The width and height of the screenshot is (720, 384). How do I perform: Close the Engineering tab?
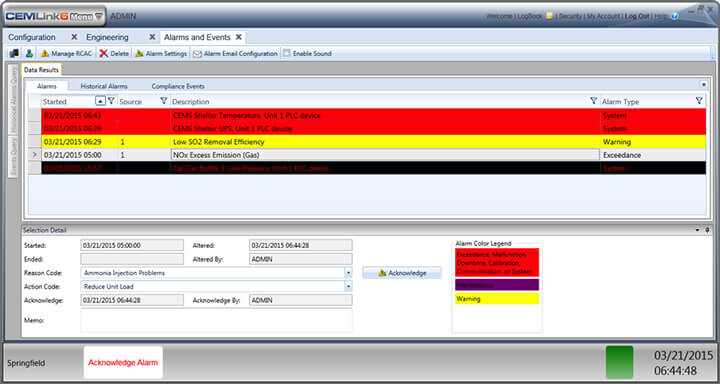coord(152,37)
